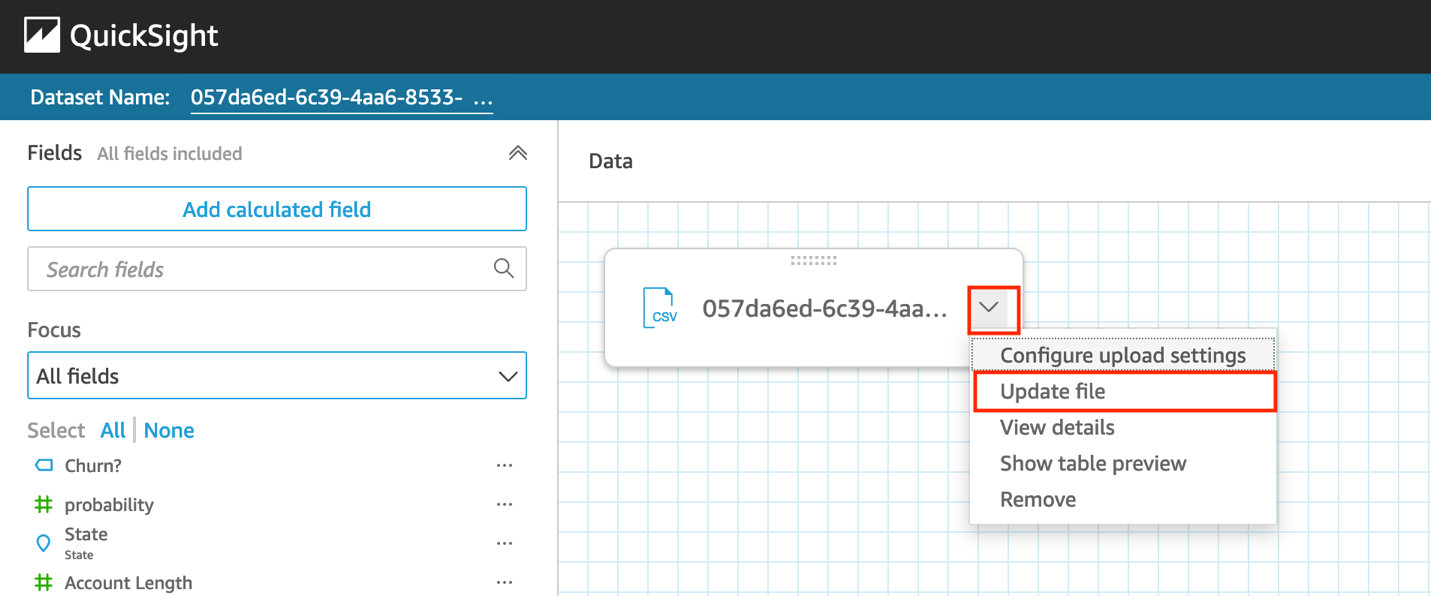Open the options menu for probability field
The image size is (1431, 596).
tap(505, 505)
